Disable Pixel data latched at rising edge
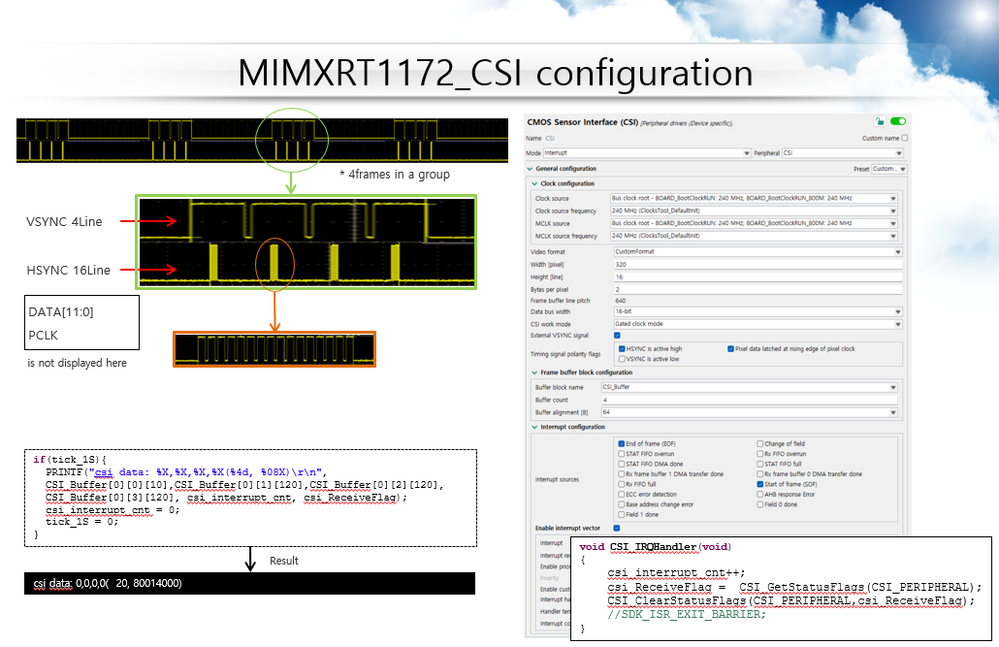The width and height of the screenshot is (999, 647). click(x=730, y=349)
